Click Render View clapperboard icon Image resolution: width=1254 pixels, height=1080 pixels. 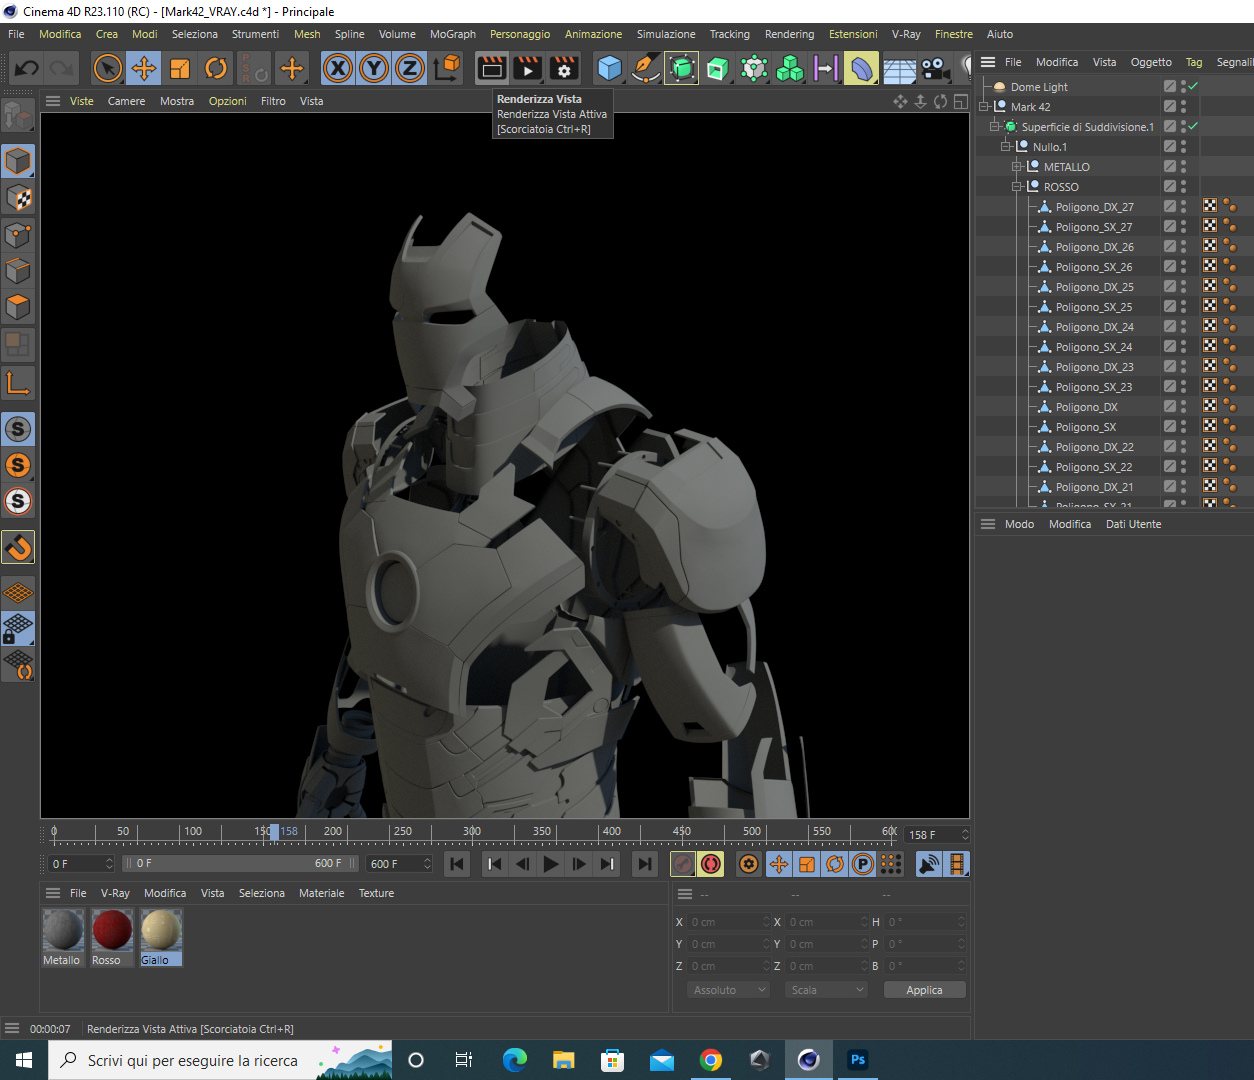click(x=491, y=68)
